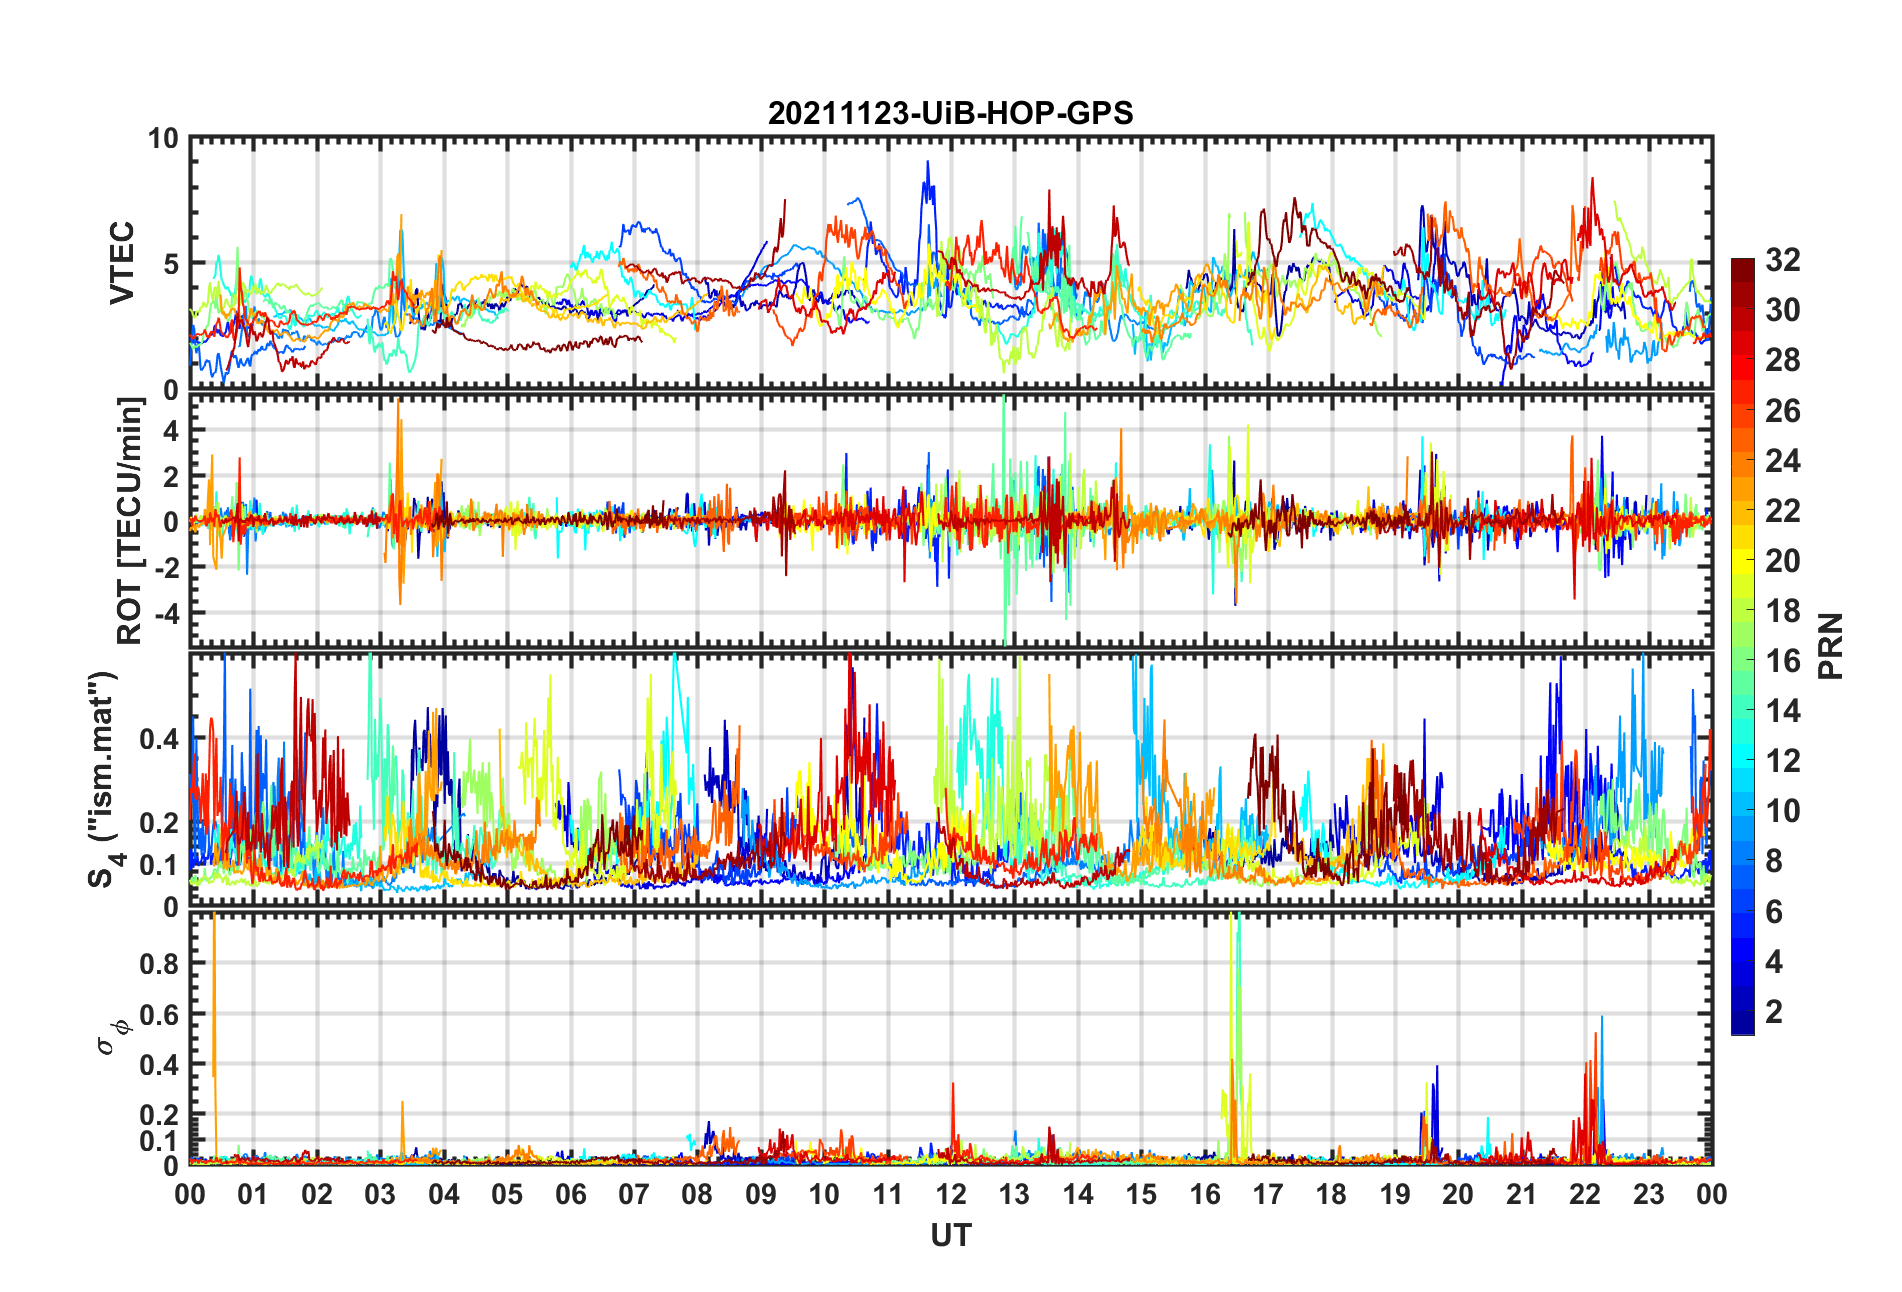Click VTEC axis tick label 5

[171, 264]
